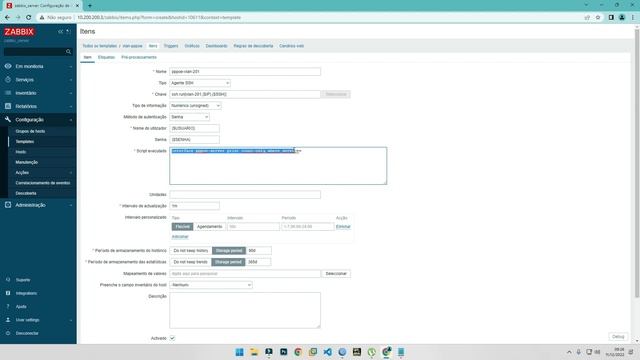The width and height of the screenshot is (640, 360).
Task: Click the Script executado text area
Action: coord(278,166)
